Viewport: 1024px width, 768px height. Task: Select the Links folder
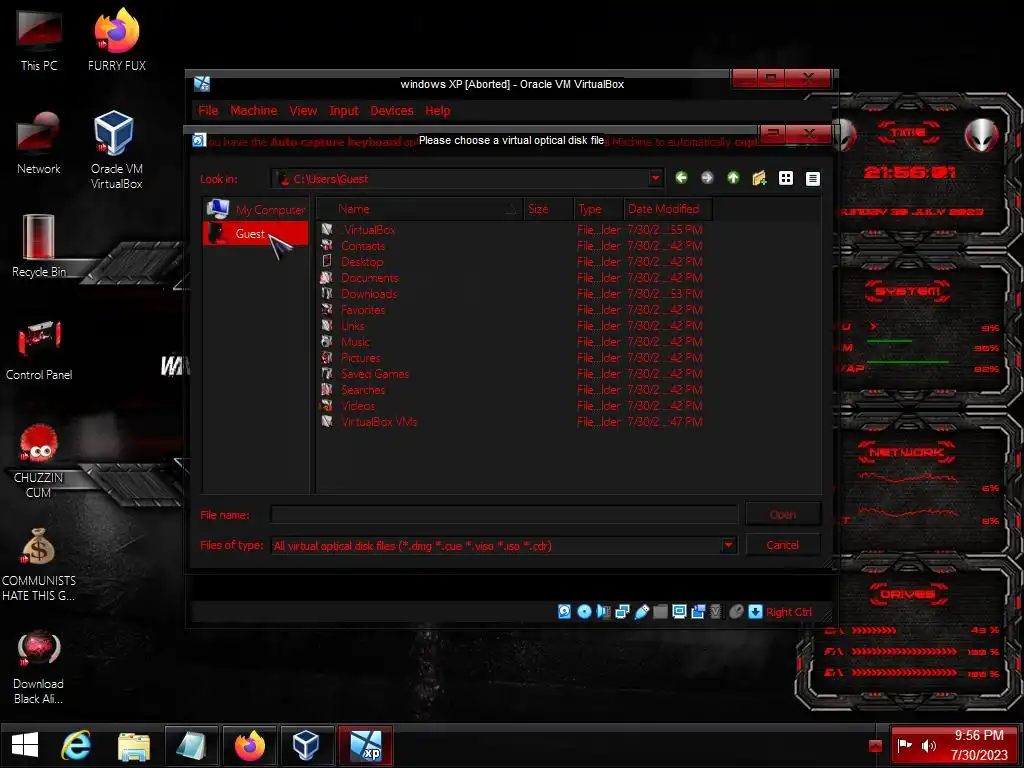click(x=353, y=326)
